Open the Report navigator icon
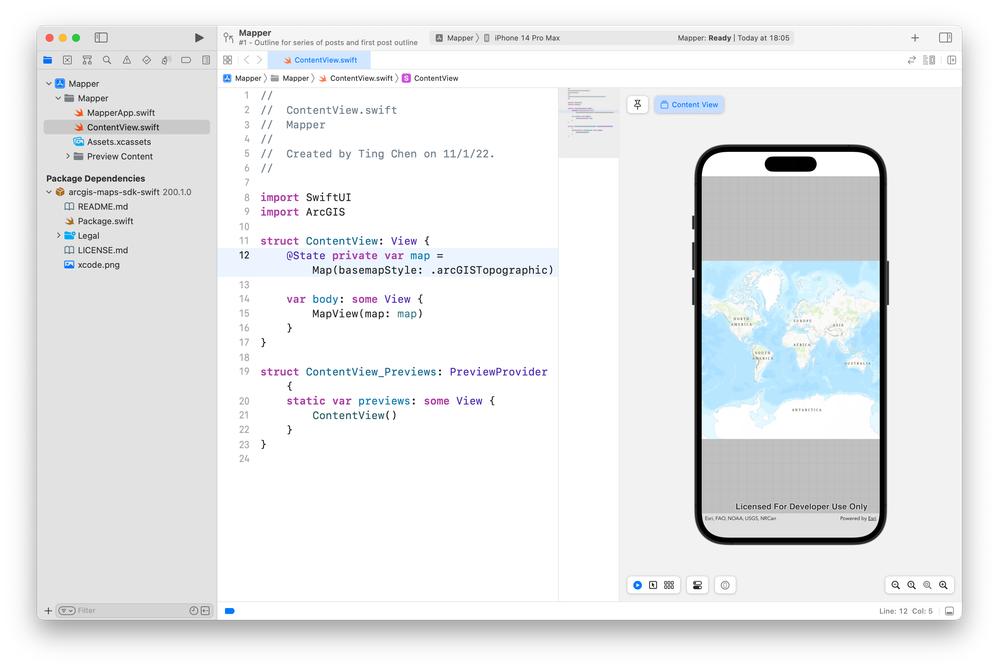 [206, 60]
